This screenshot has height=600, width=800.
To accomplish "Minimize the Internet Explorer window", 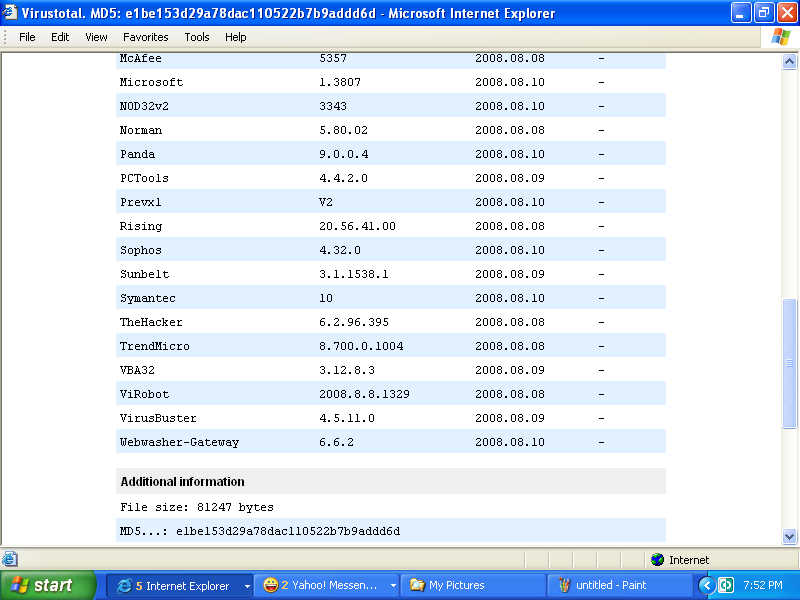I will (x=741, y=13).
